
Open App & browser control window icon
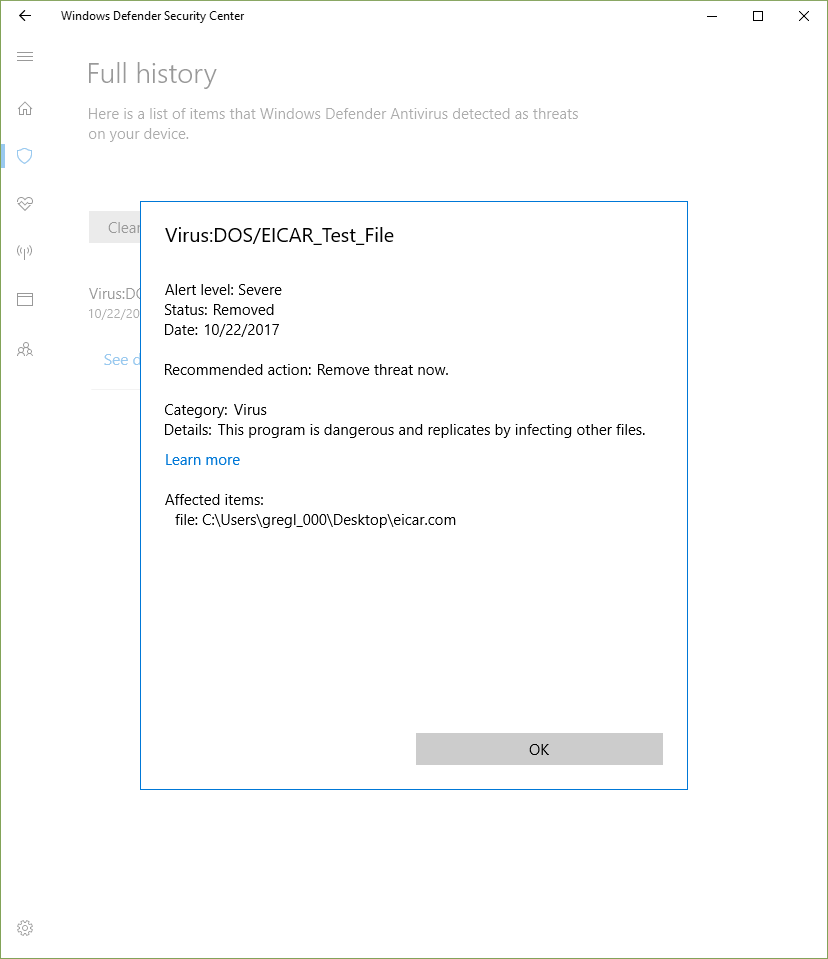[x=25, y=299]
